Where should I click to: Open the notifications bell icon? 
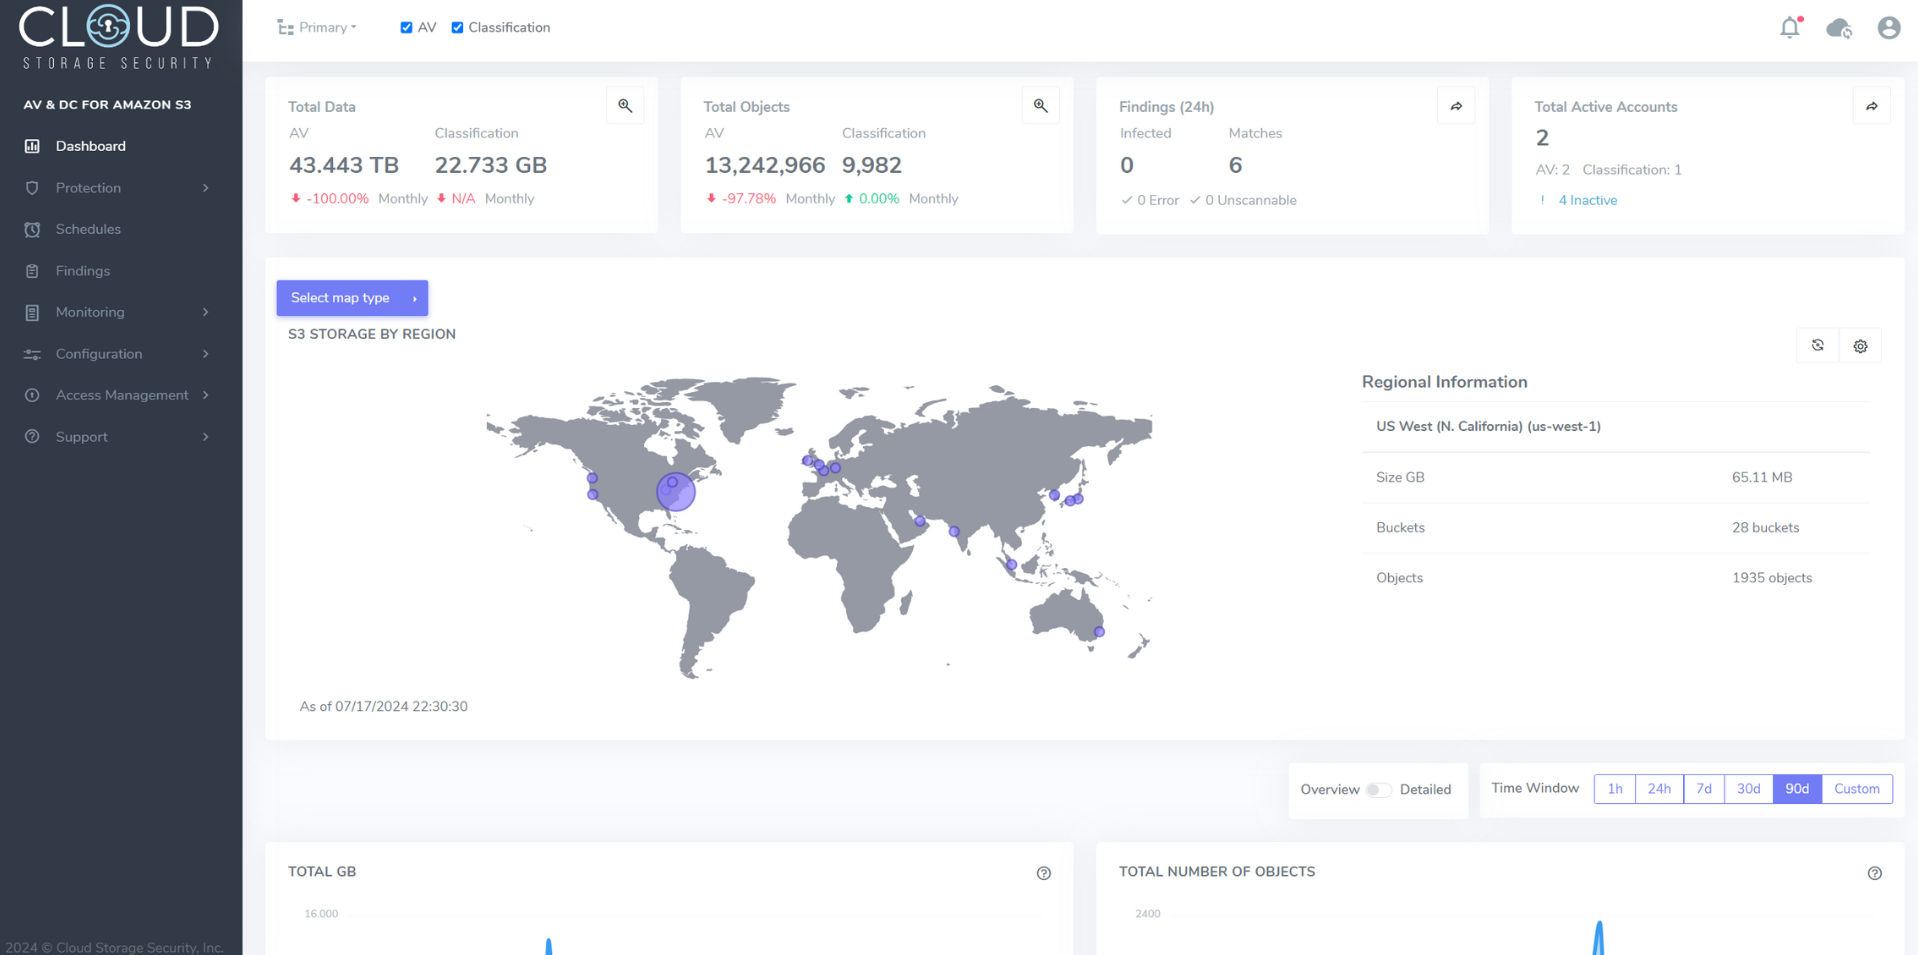point(1790,27)
